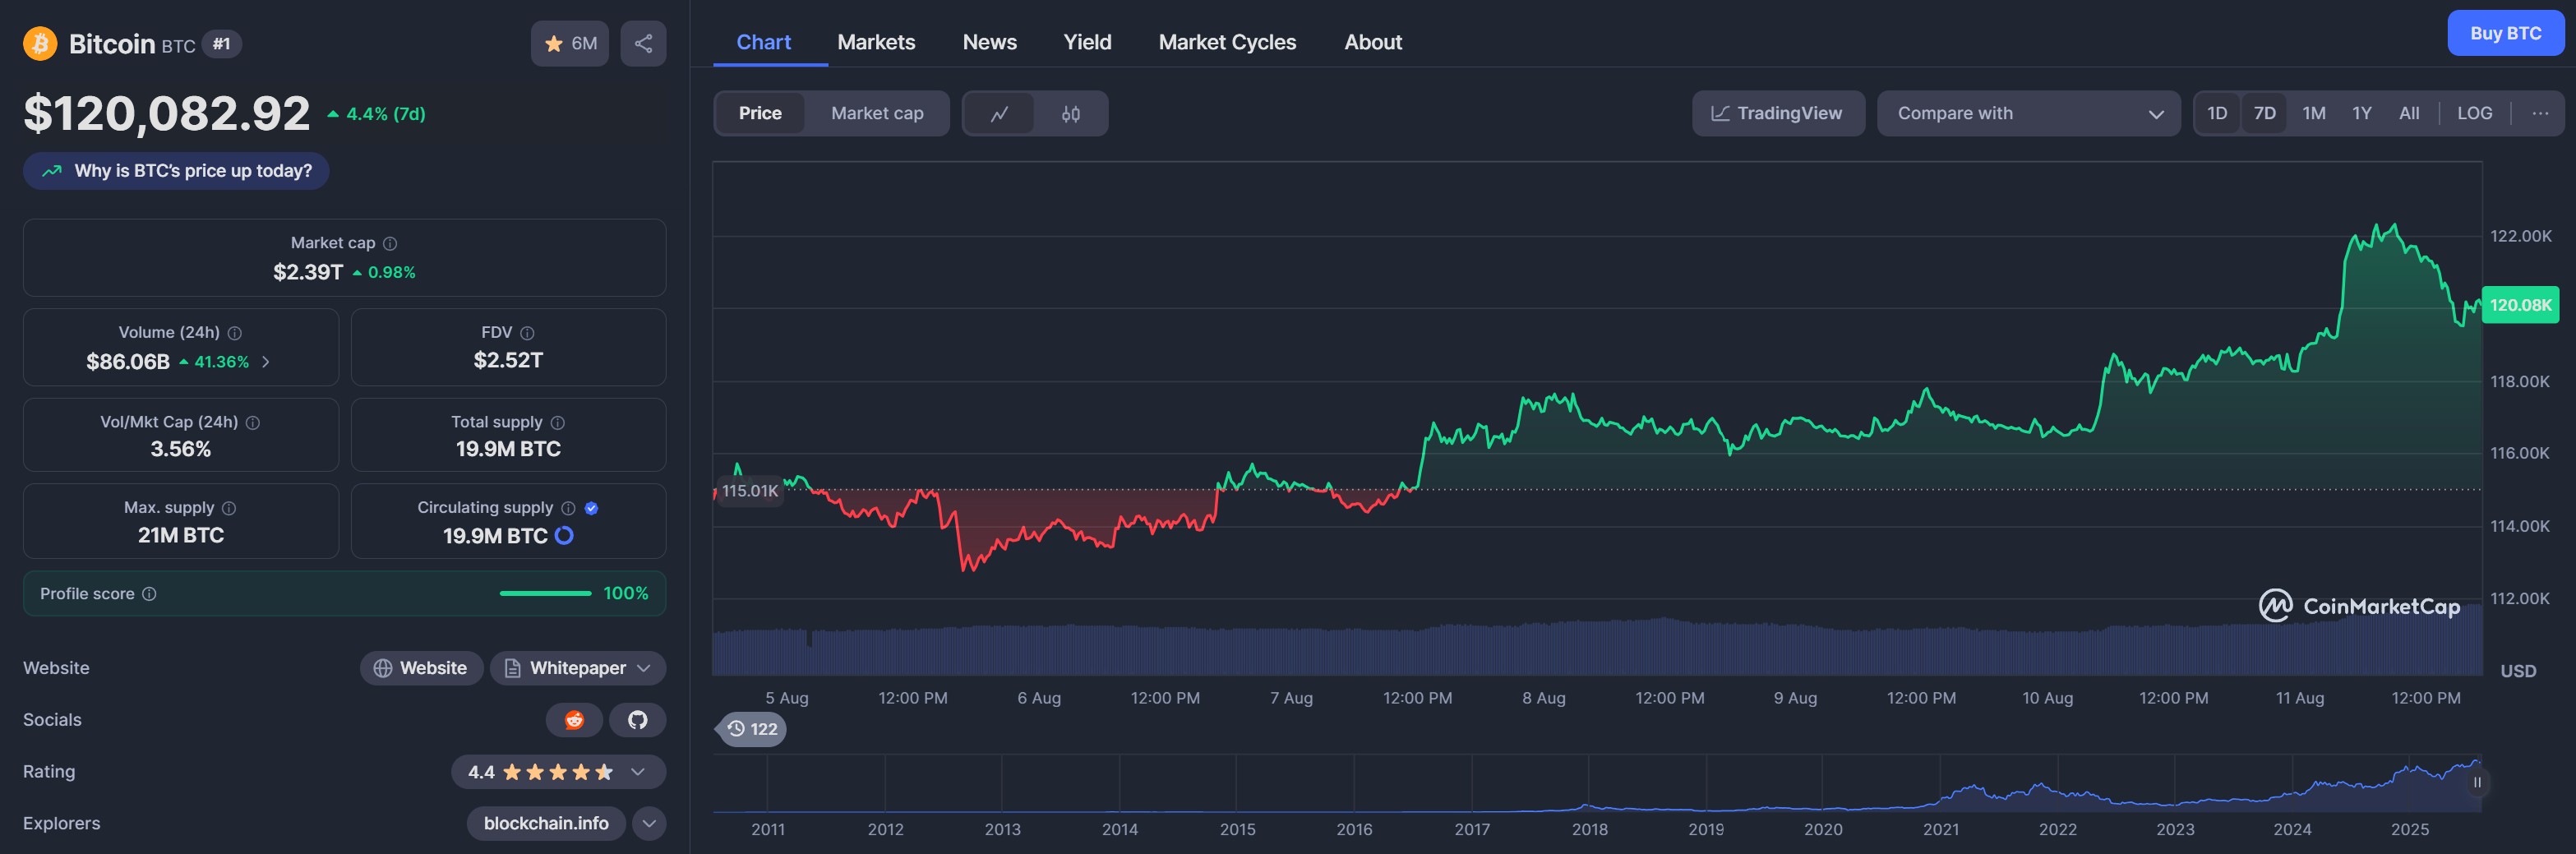Viewport: 2576px width, 854px height.
Task: Open the chart more options ellipsis
Action: tap(2539, 113)
